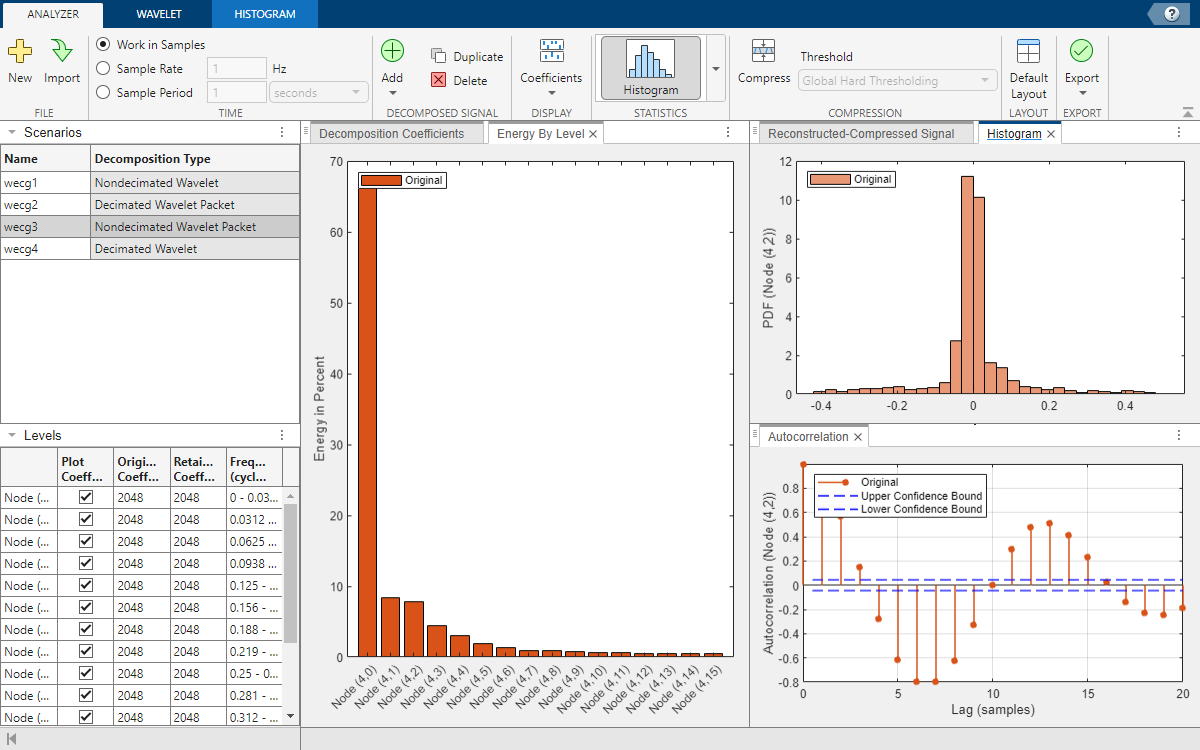Switch to the WAVELET ribbon tab

[x=158, y=14]
